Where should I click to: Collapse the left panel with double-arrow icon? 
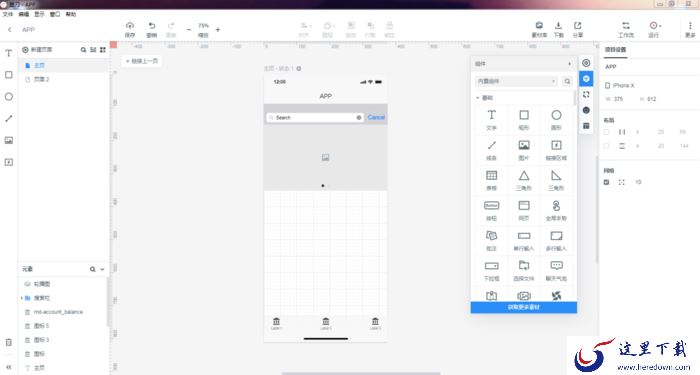8,367
